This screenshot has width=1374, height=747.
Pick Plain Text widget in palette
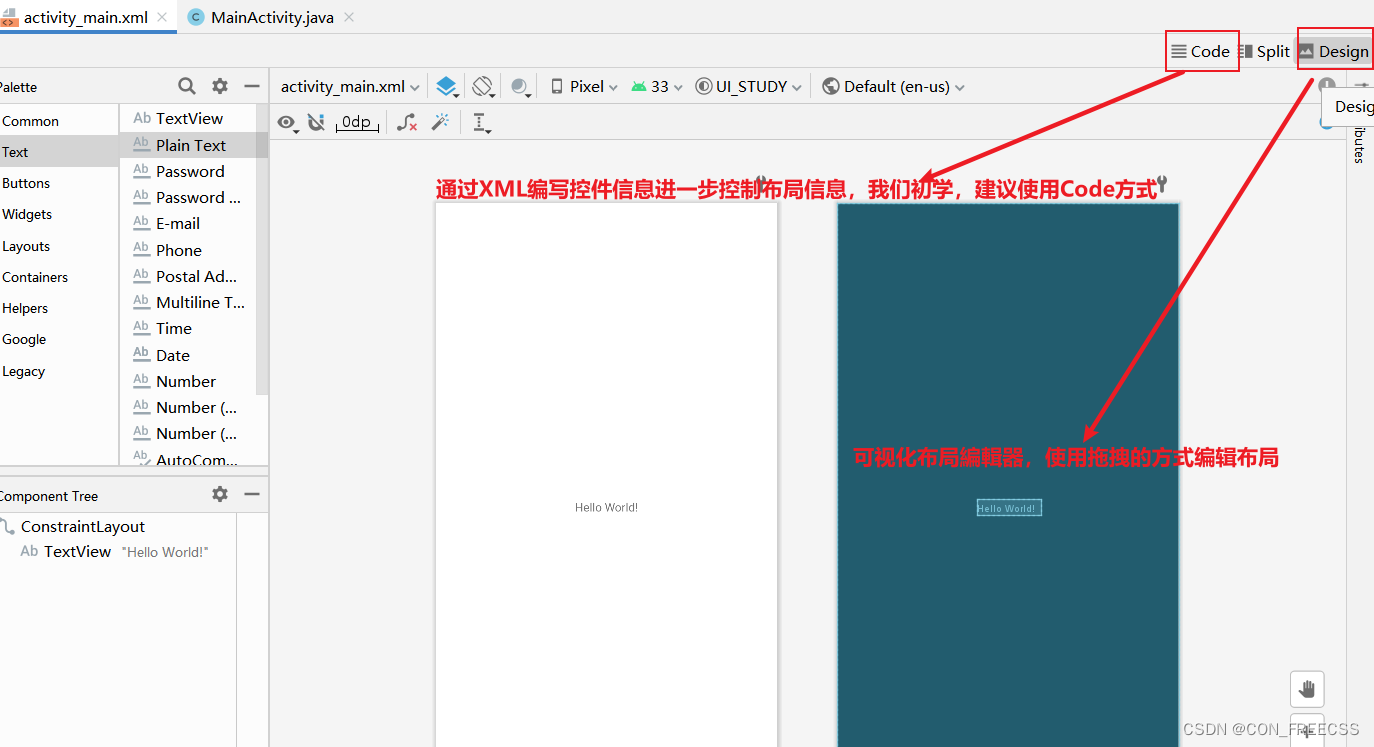coord(188,145)
